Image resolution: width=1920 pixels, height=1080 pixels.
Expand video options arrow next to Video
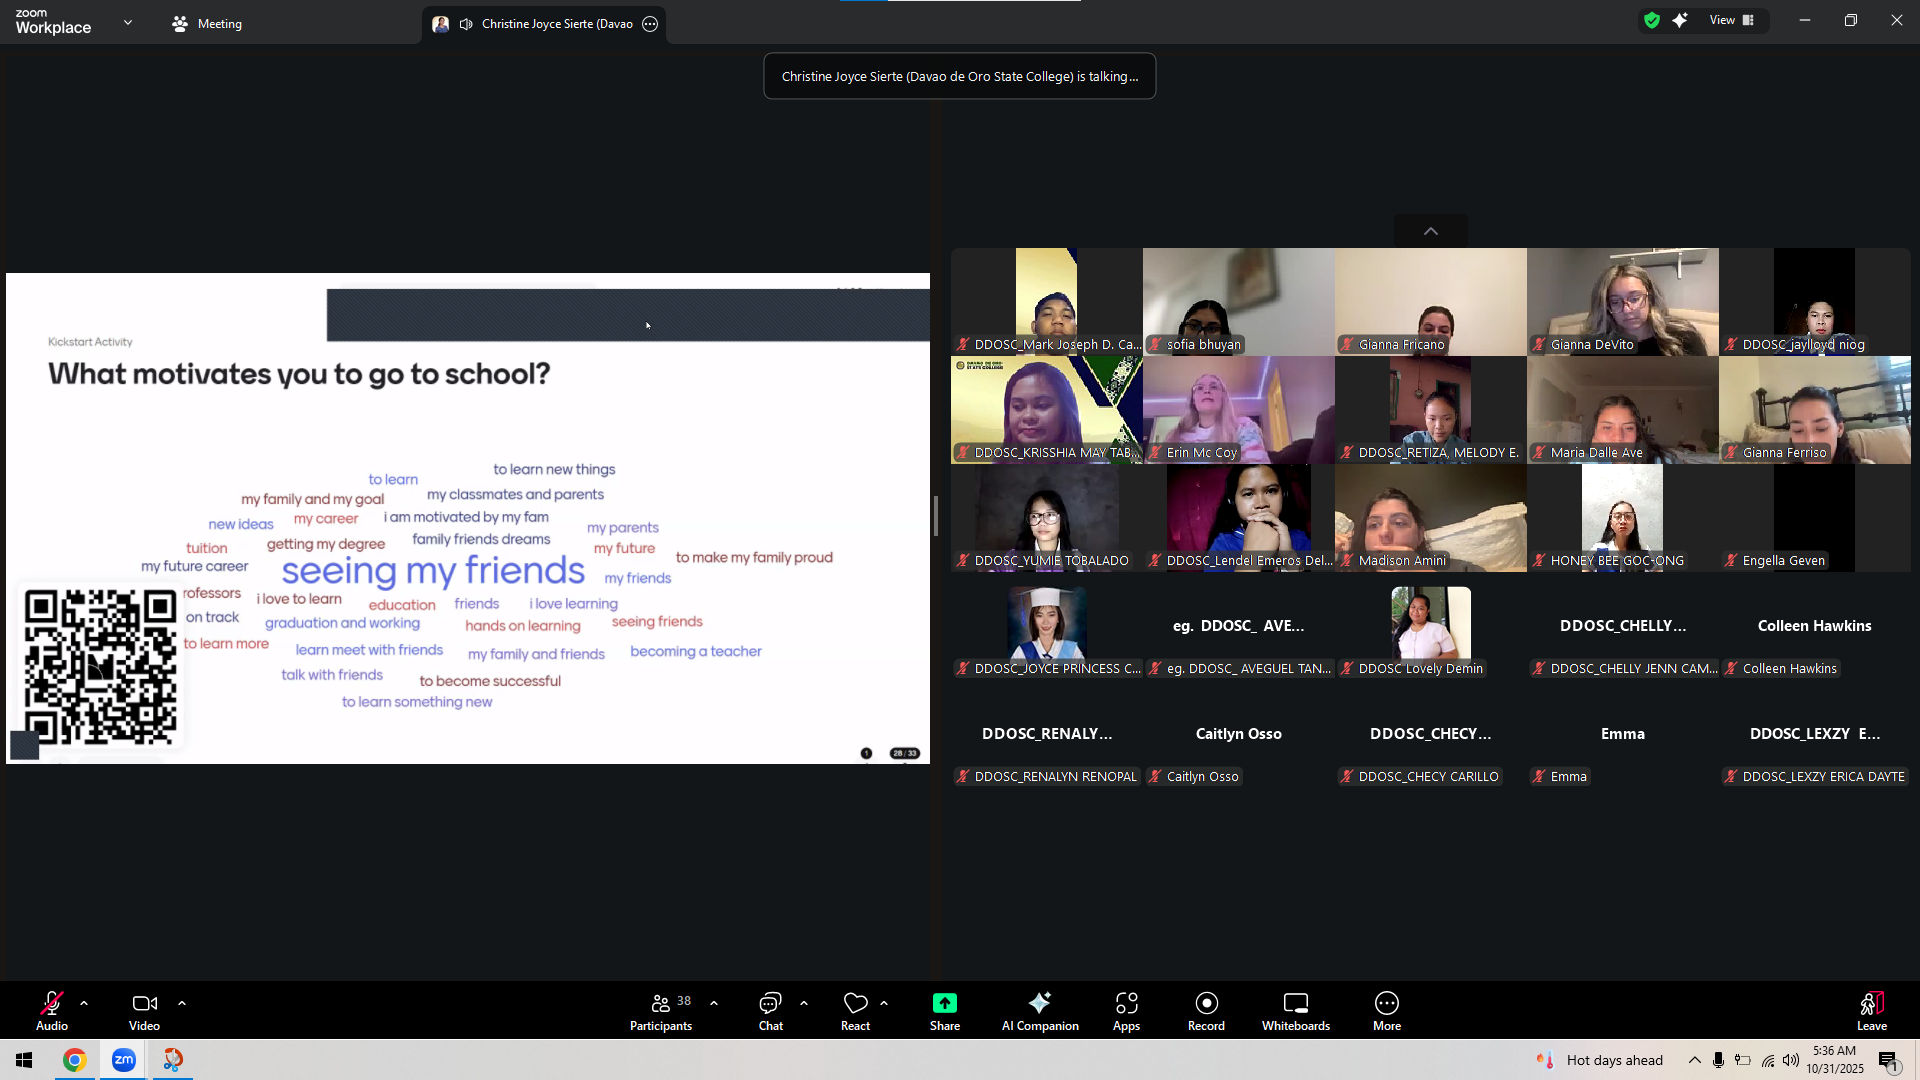182,1003
